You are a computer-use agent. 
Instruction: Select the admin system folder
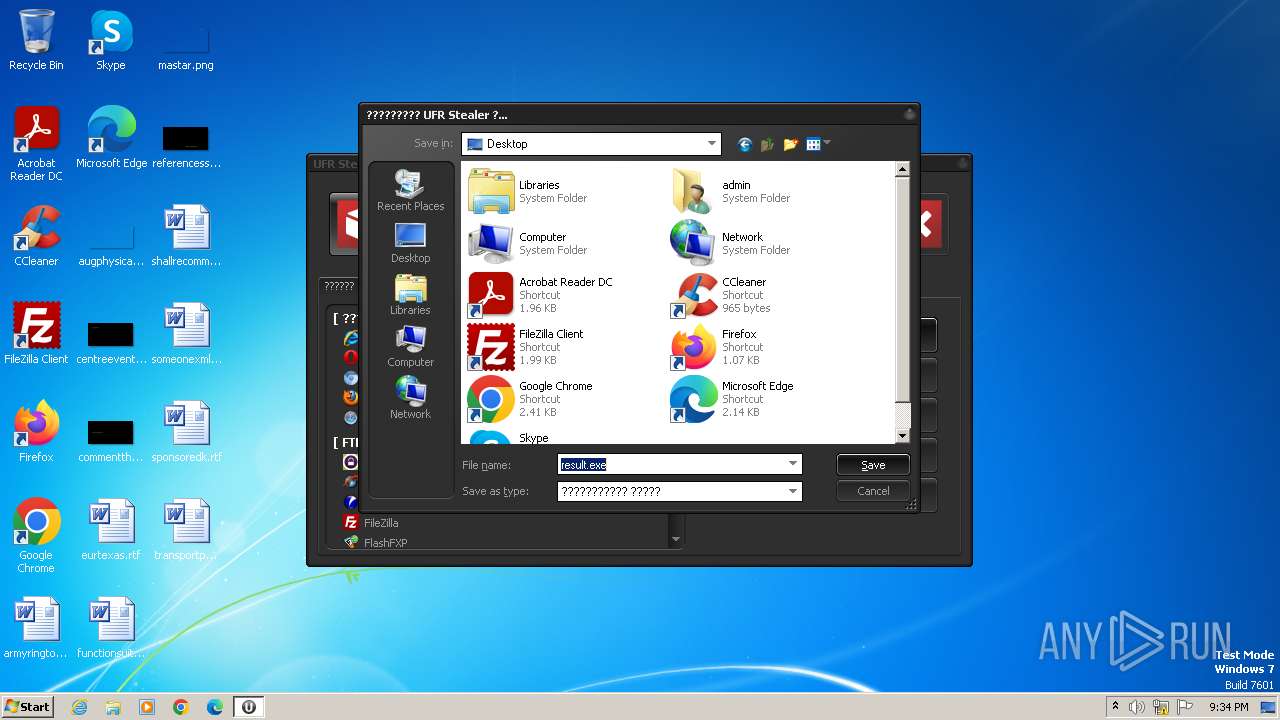pyautogui.click(x=731, y=191)
